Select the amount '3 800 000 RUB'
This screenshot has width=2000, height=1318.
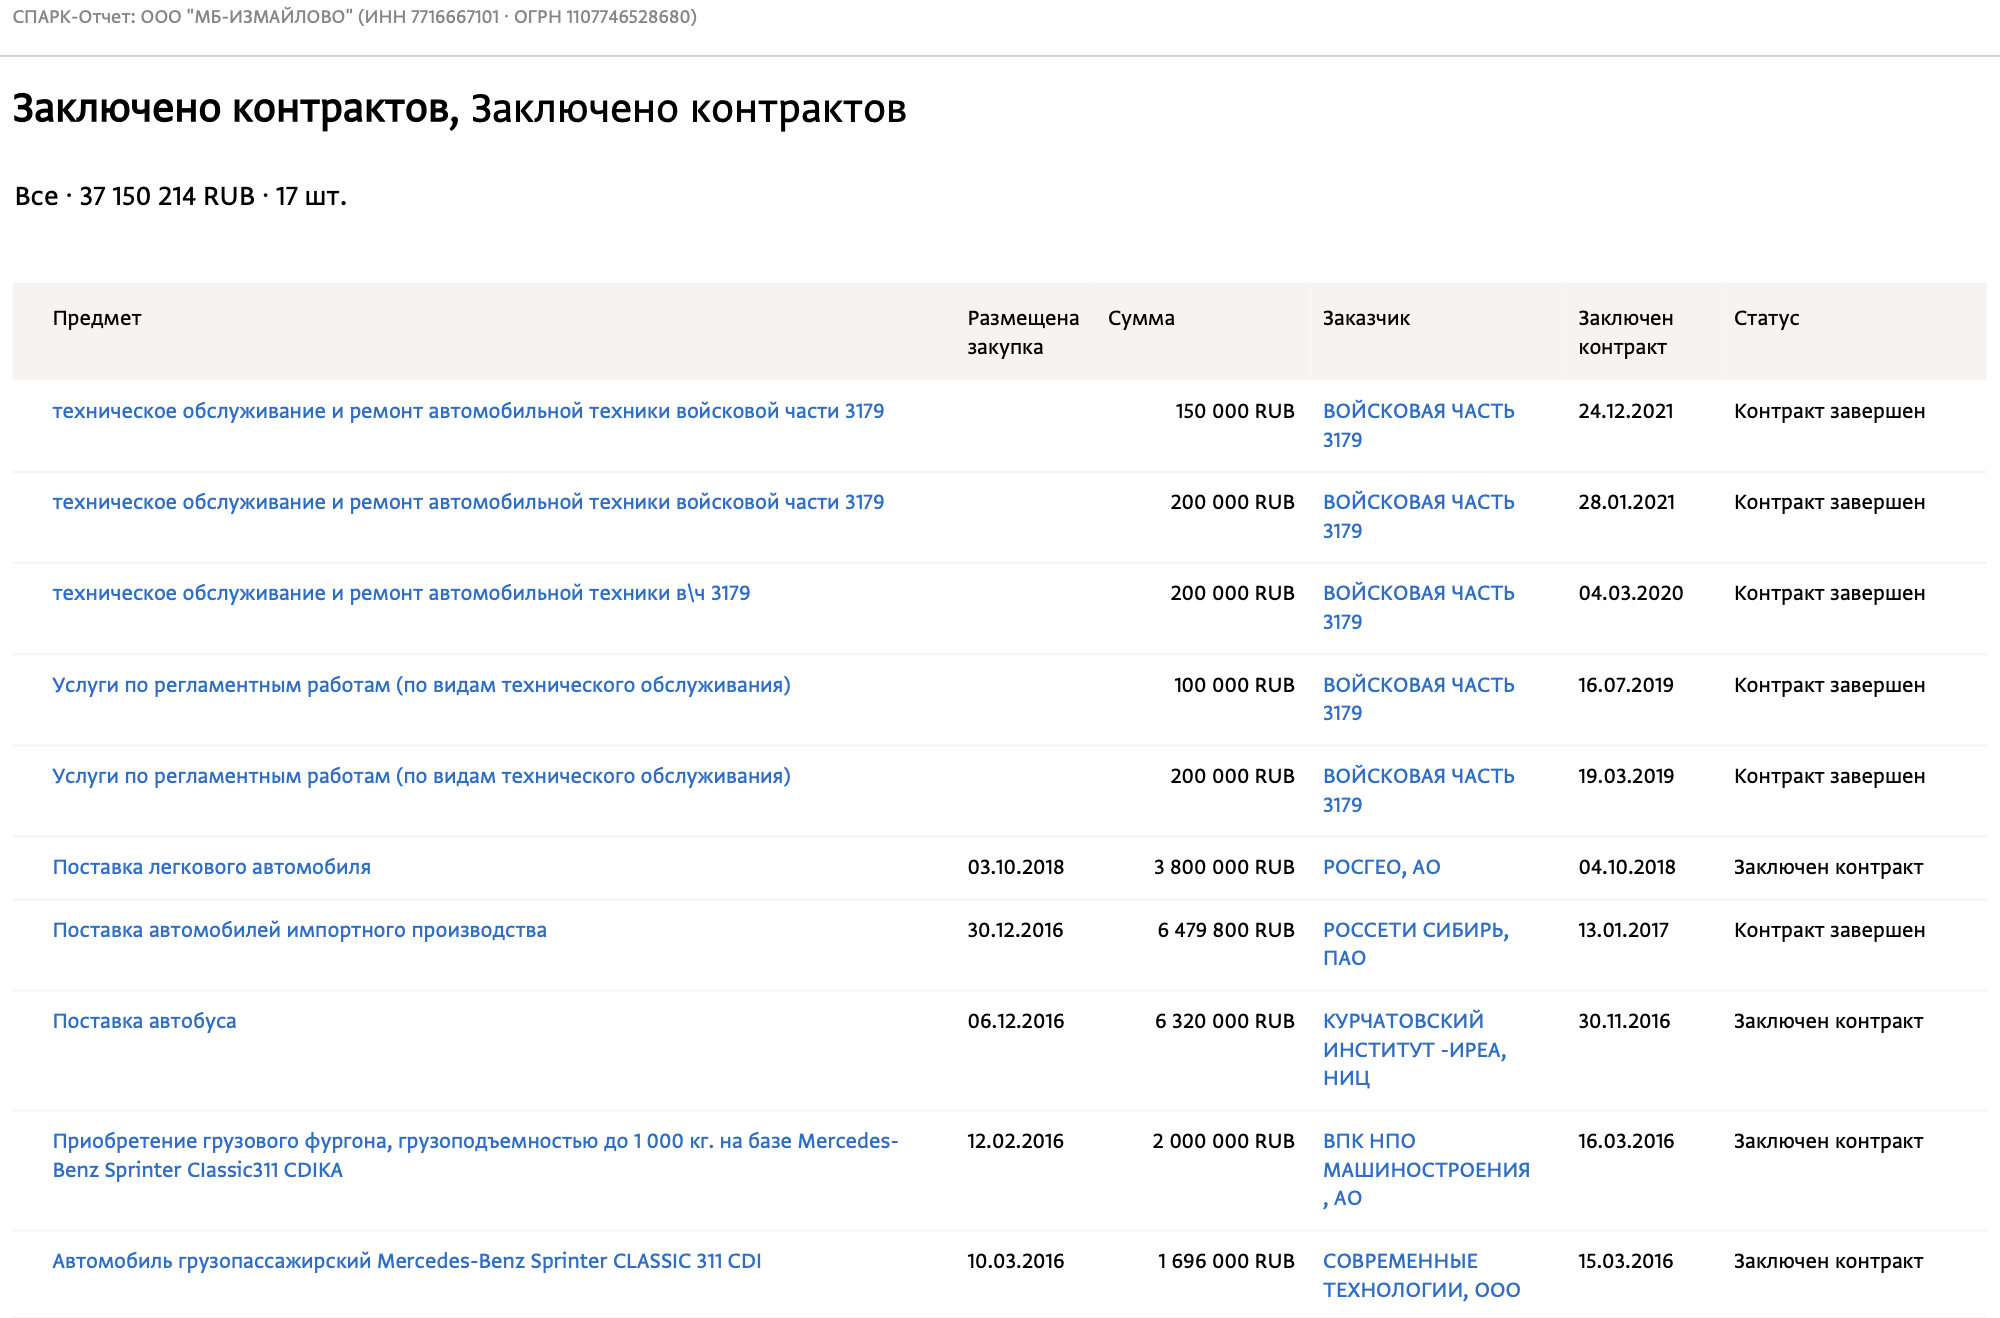tap(1224, 867)
